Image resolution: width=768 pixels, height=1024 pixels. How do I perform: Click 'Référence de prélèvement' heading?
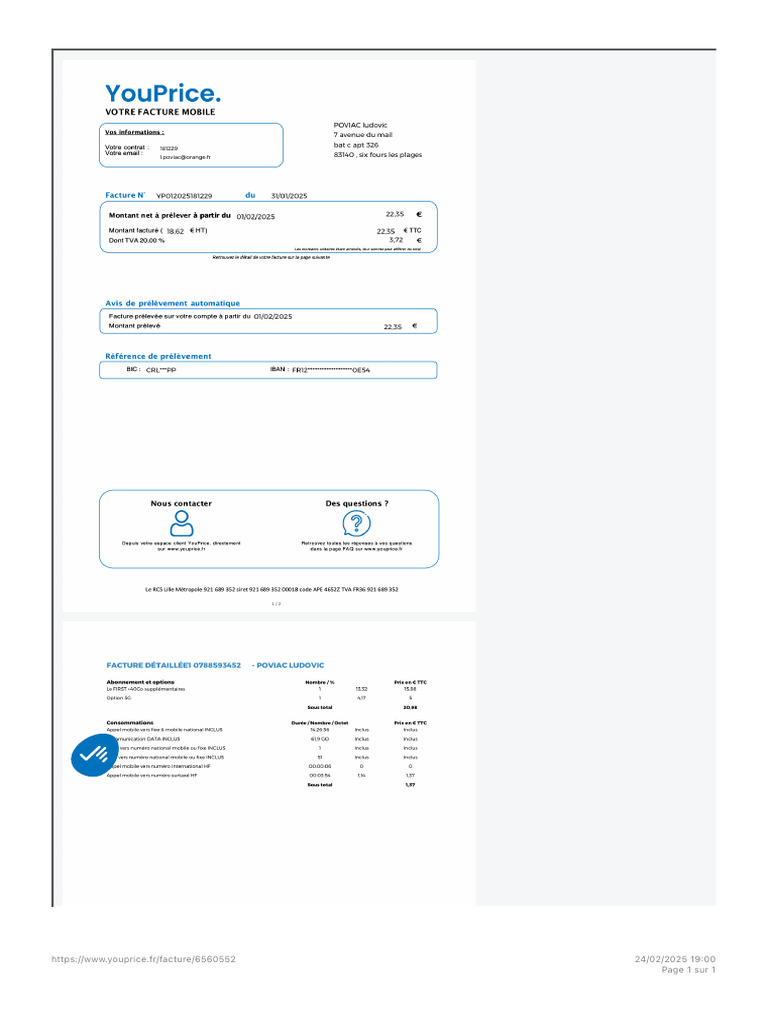coord(158,356)
